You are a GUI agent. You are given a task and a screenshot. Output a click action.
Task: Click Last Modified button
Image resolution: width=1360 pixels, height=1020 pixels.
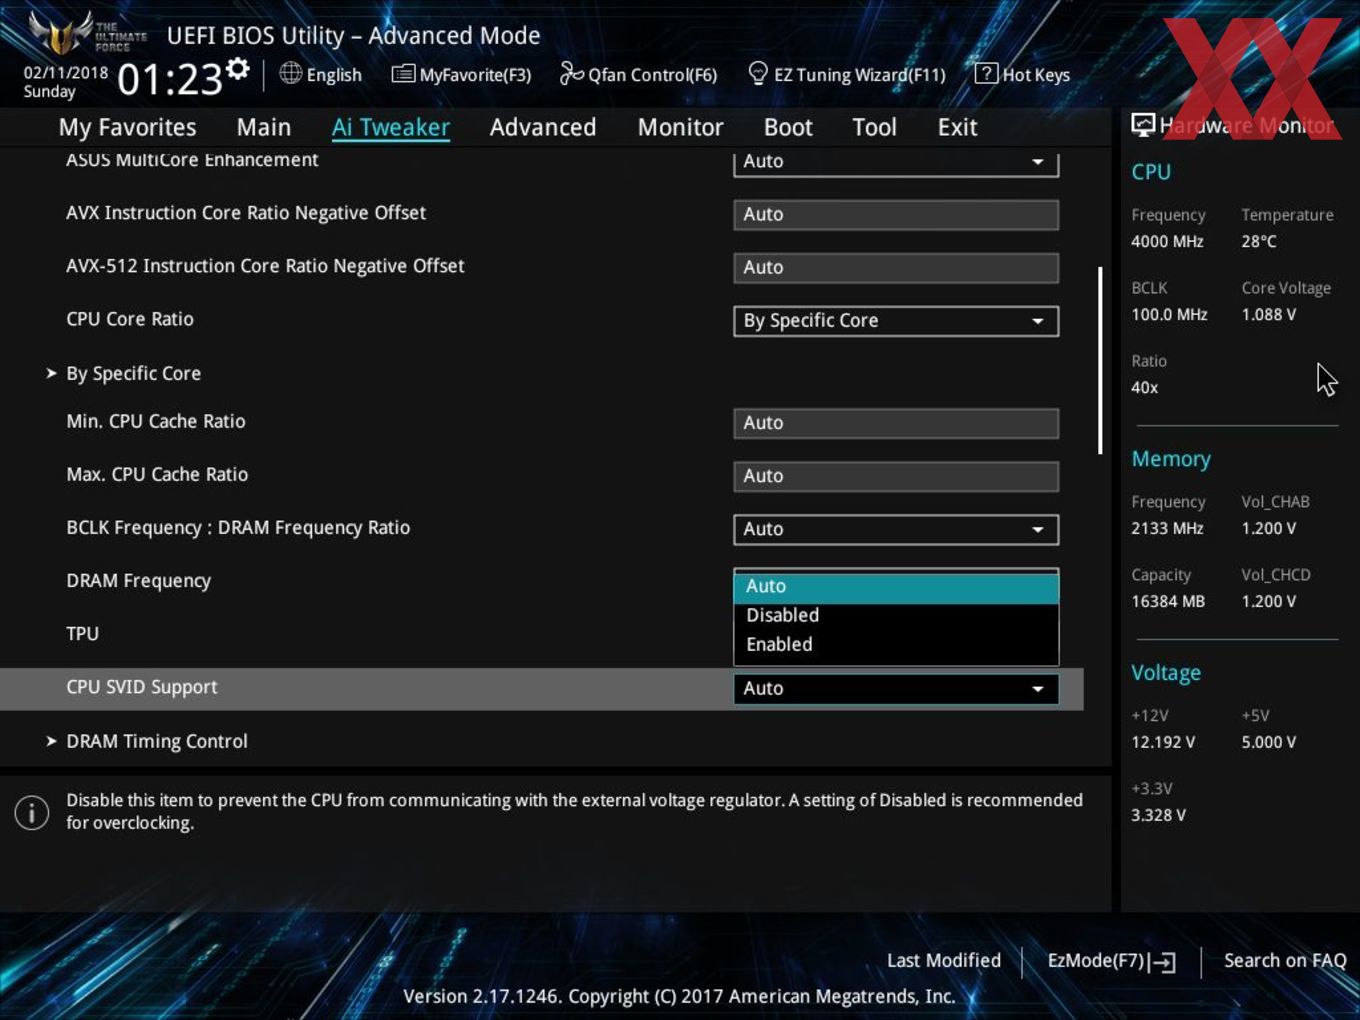pyautogui.click(x=944, y=960)
